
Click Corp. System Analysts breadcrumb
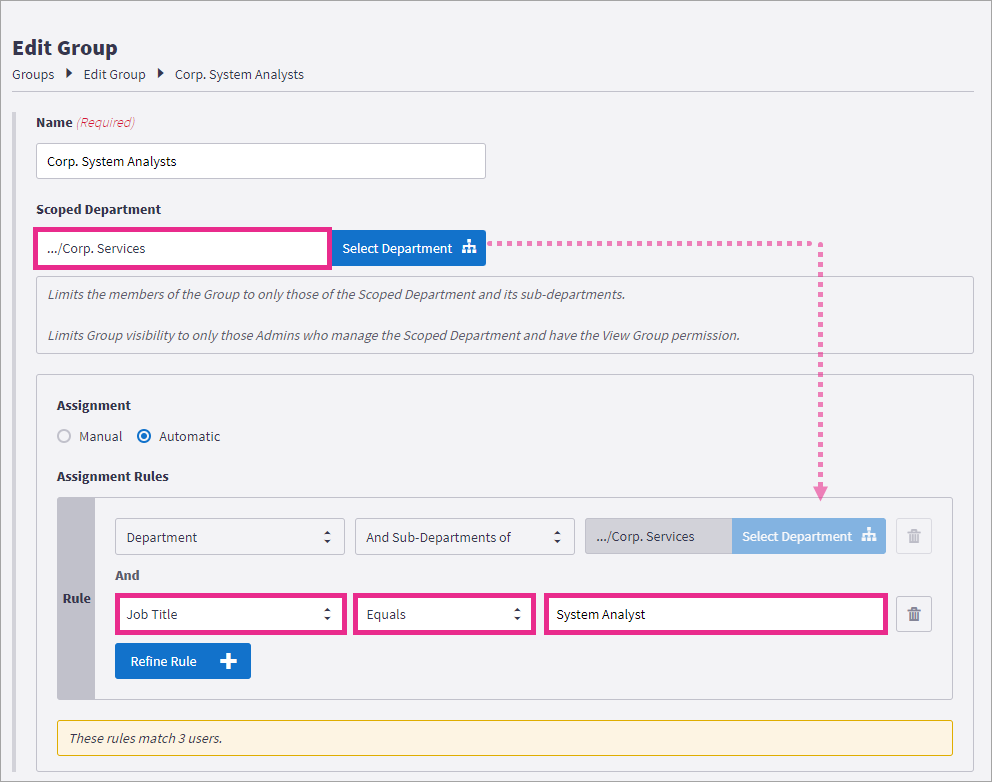pos(239,75)
